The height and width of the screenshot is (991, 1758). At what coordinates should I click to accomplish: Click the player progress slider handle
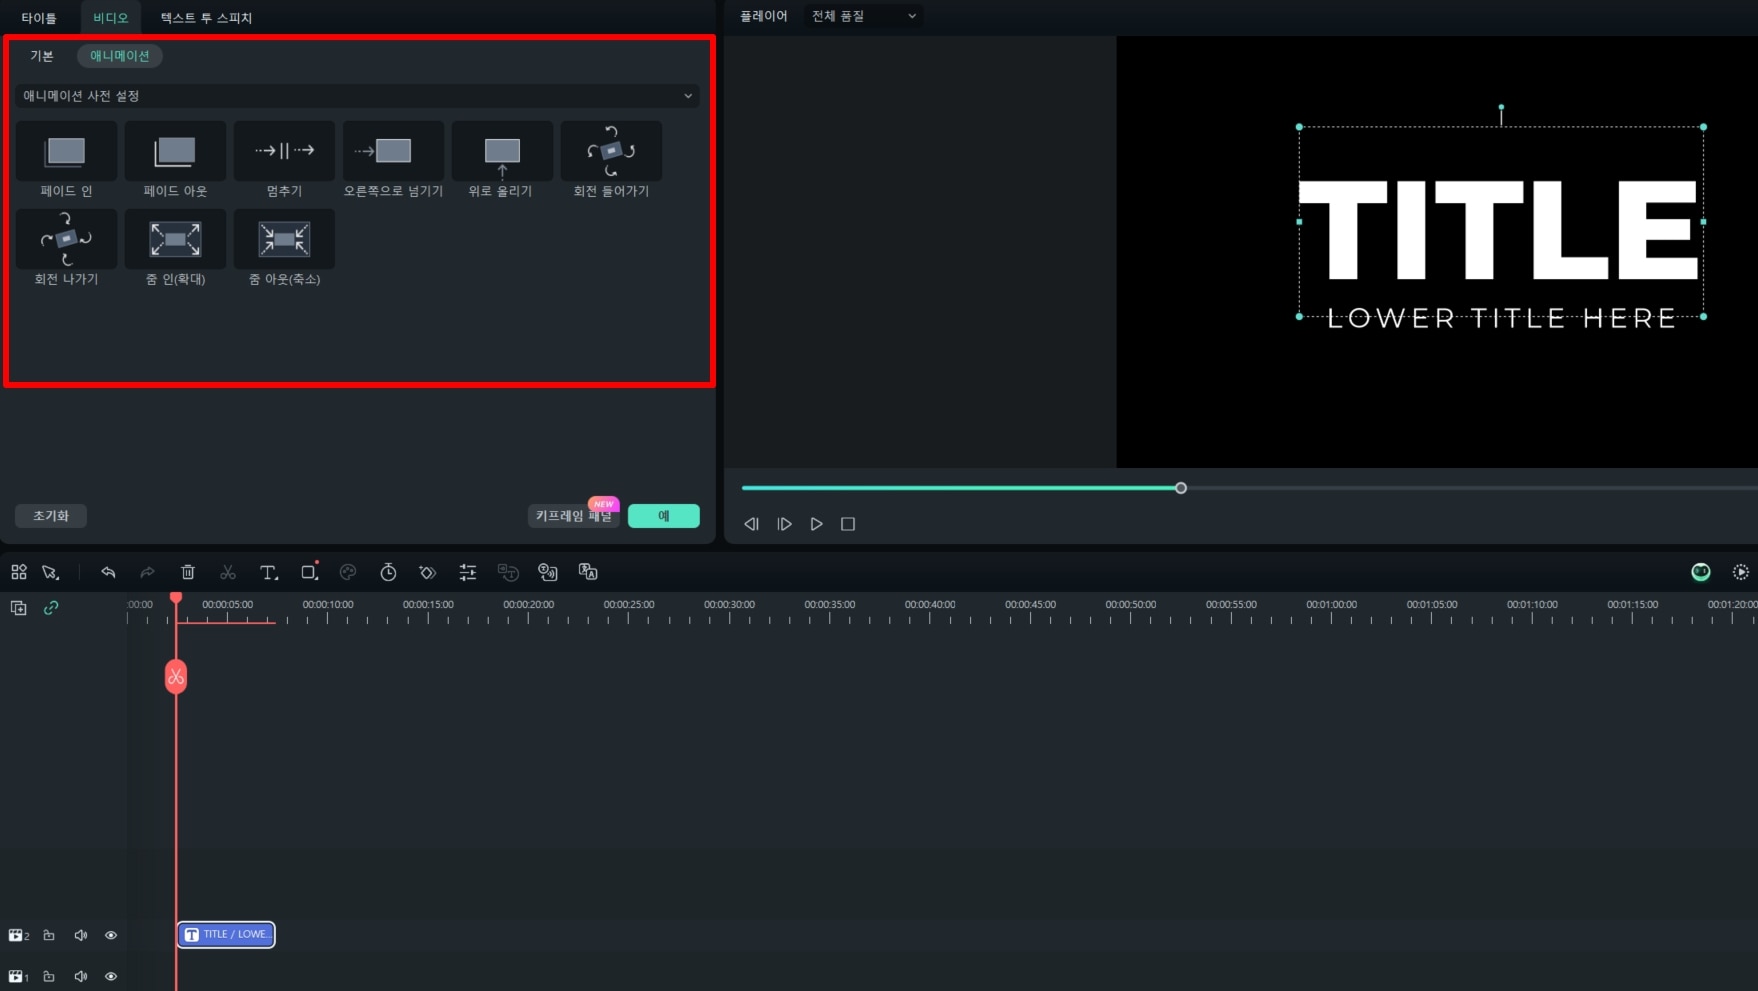(1181, 488)
